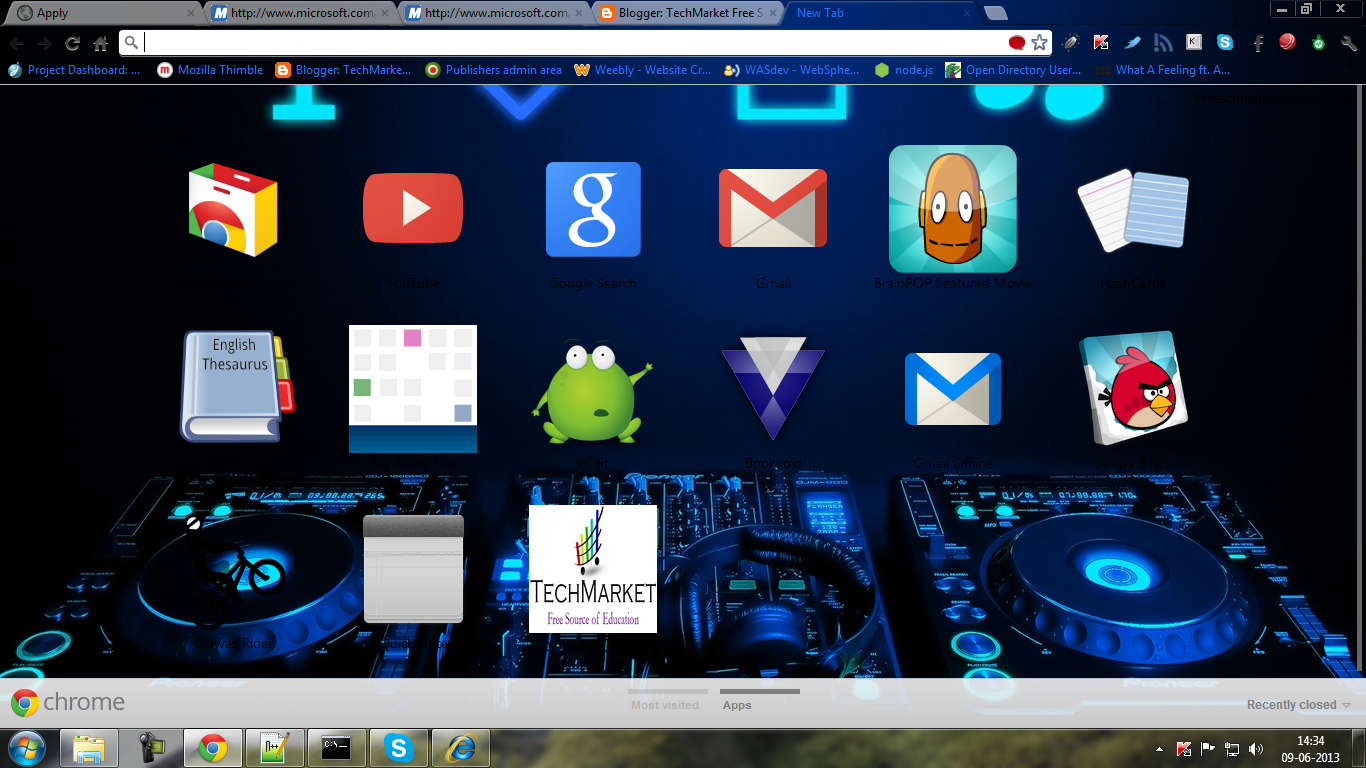The image size is (1366, 768).
Task: Launch the green frog WiFit app
Action: (x=592, y=393)
